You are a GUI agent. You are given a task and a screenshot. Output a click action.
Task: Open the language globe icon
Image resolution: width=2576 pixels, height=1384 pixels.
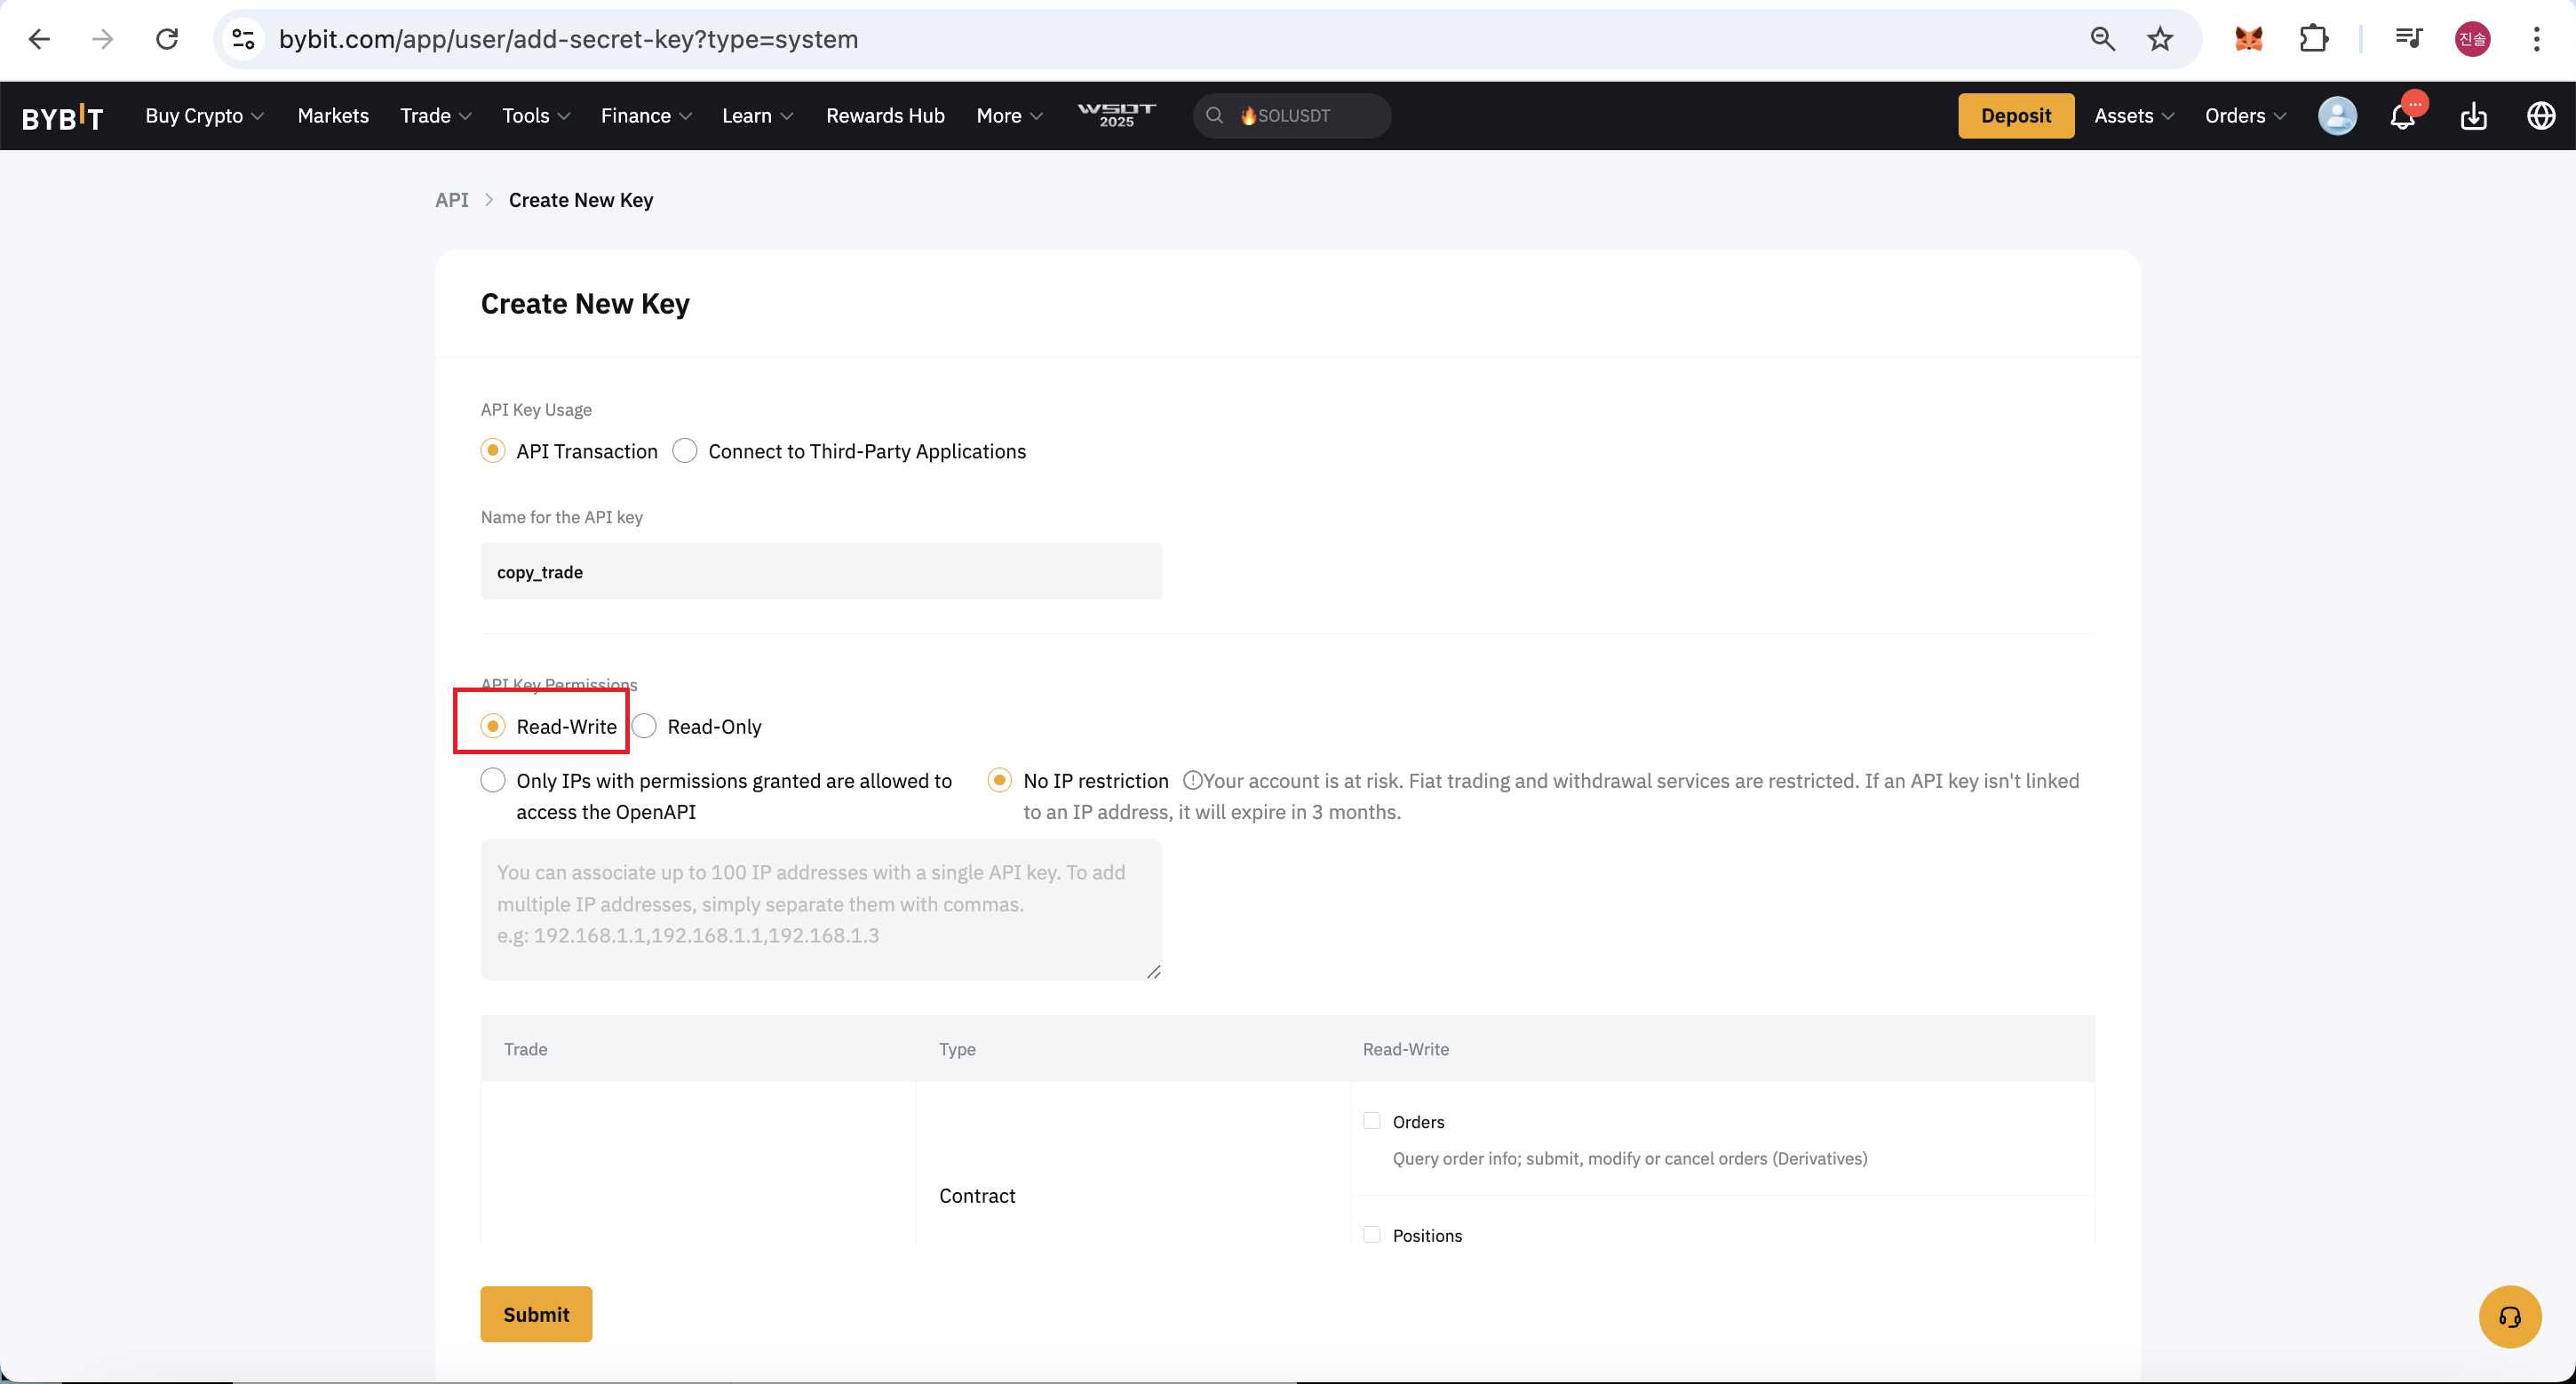pyautogui.click(x=2541, y=116)
